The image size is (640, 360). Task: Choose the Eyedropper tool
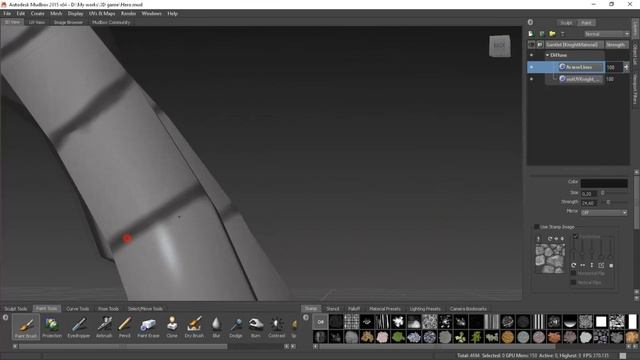[78, 327]
